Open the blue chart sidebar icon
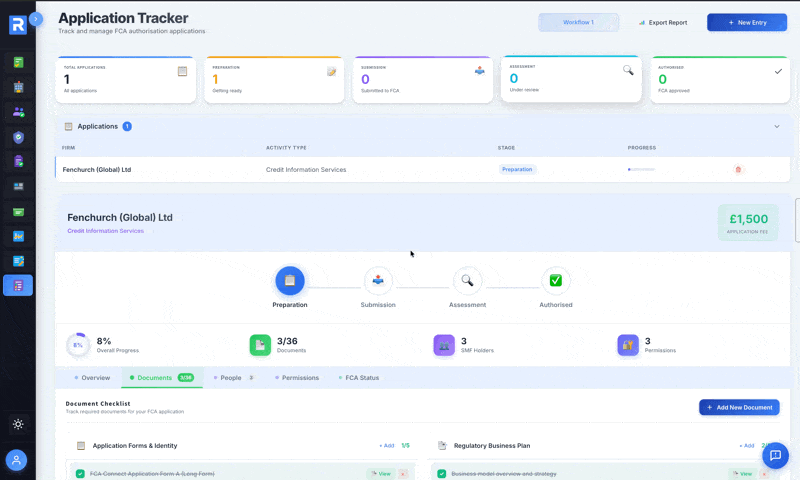This screenshot has width=800, height=480. [18, 236]
